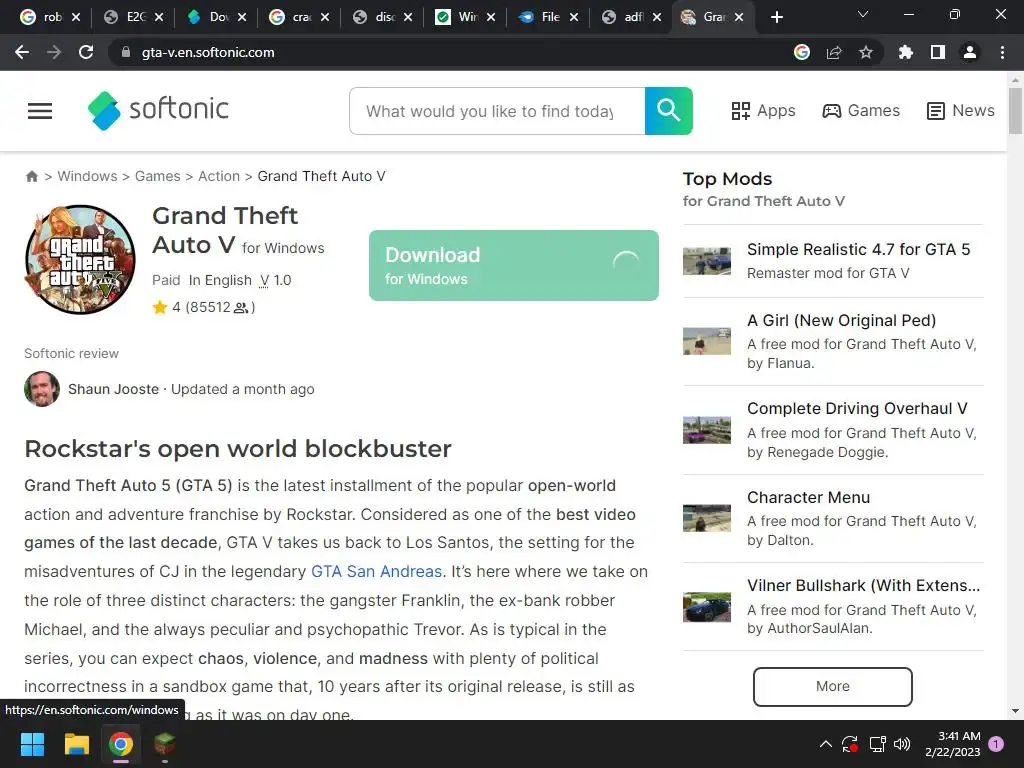Share this page icon
1024x768 pixels.
point(834,52)
